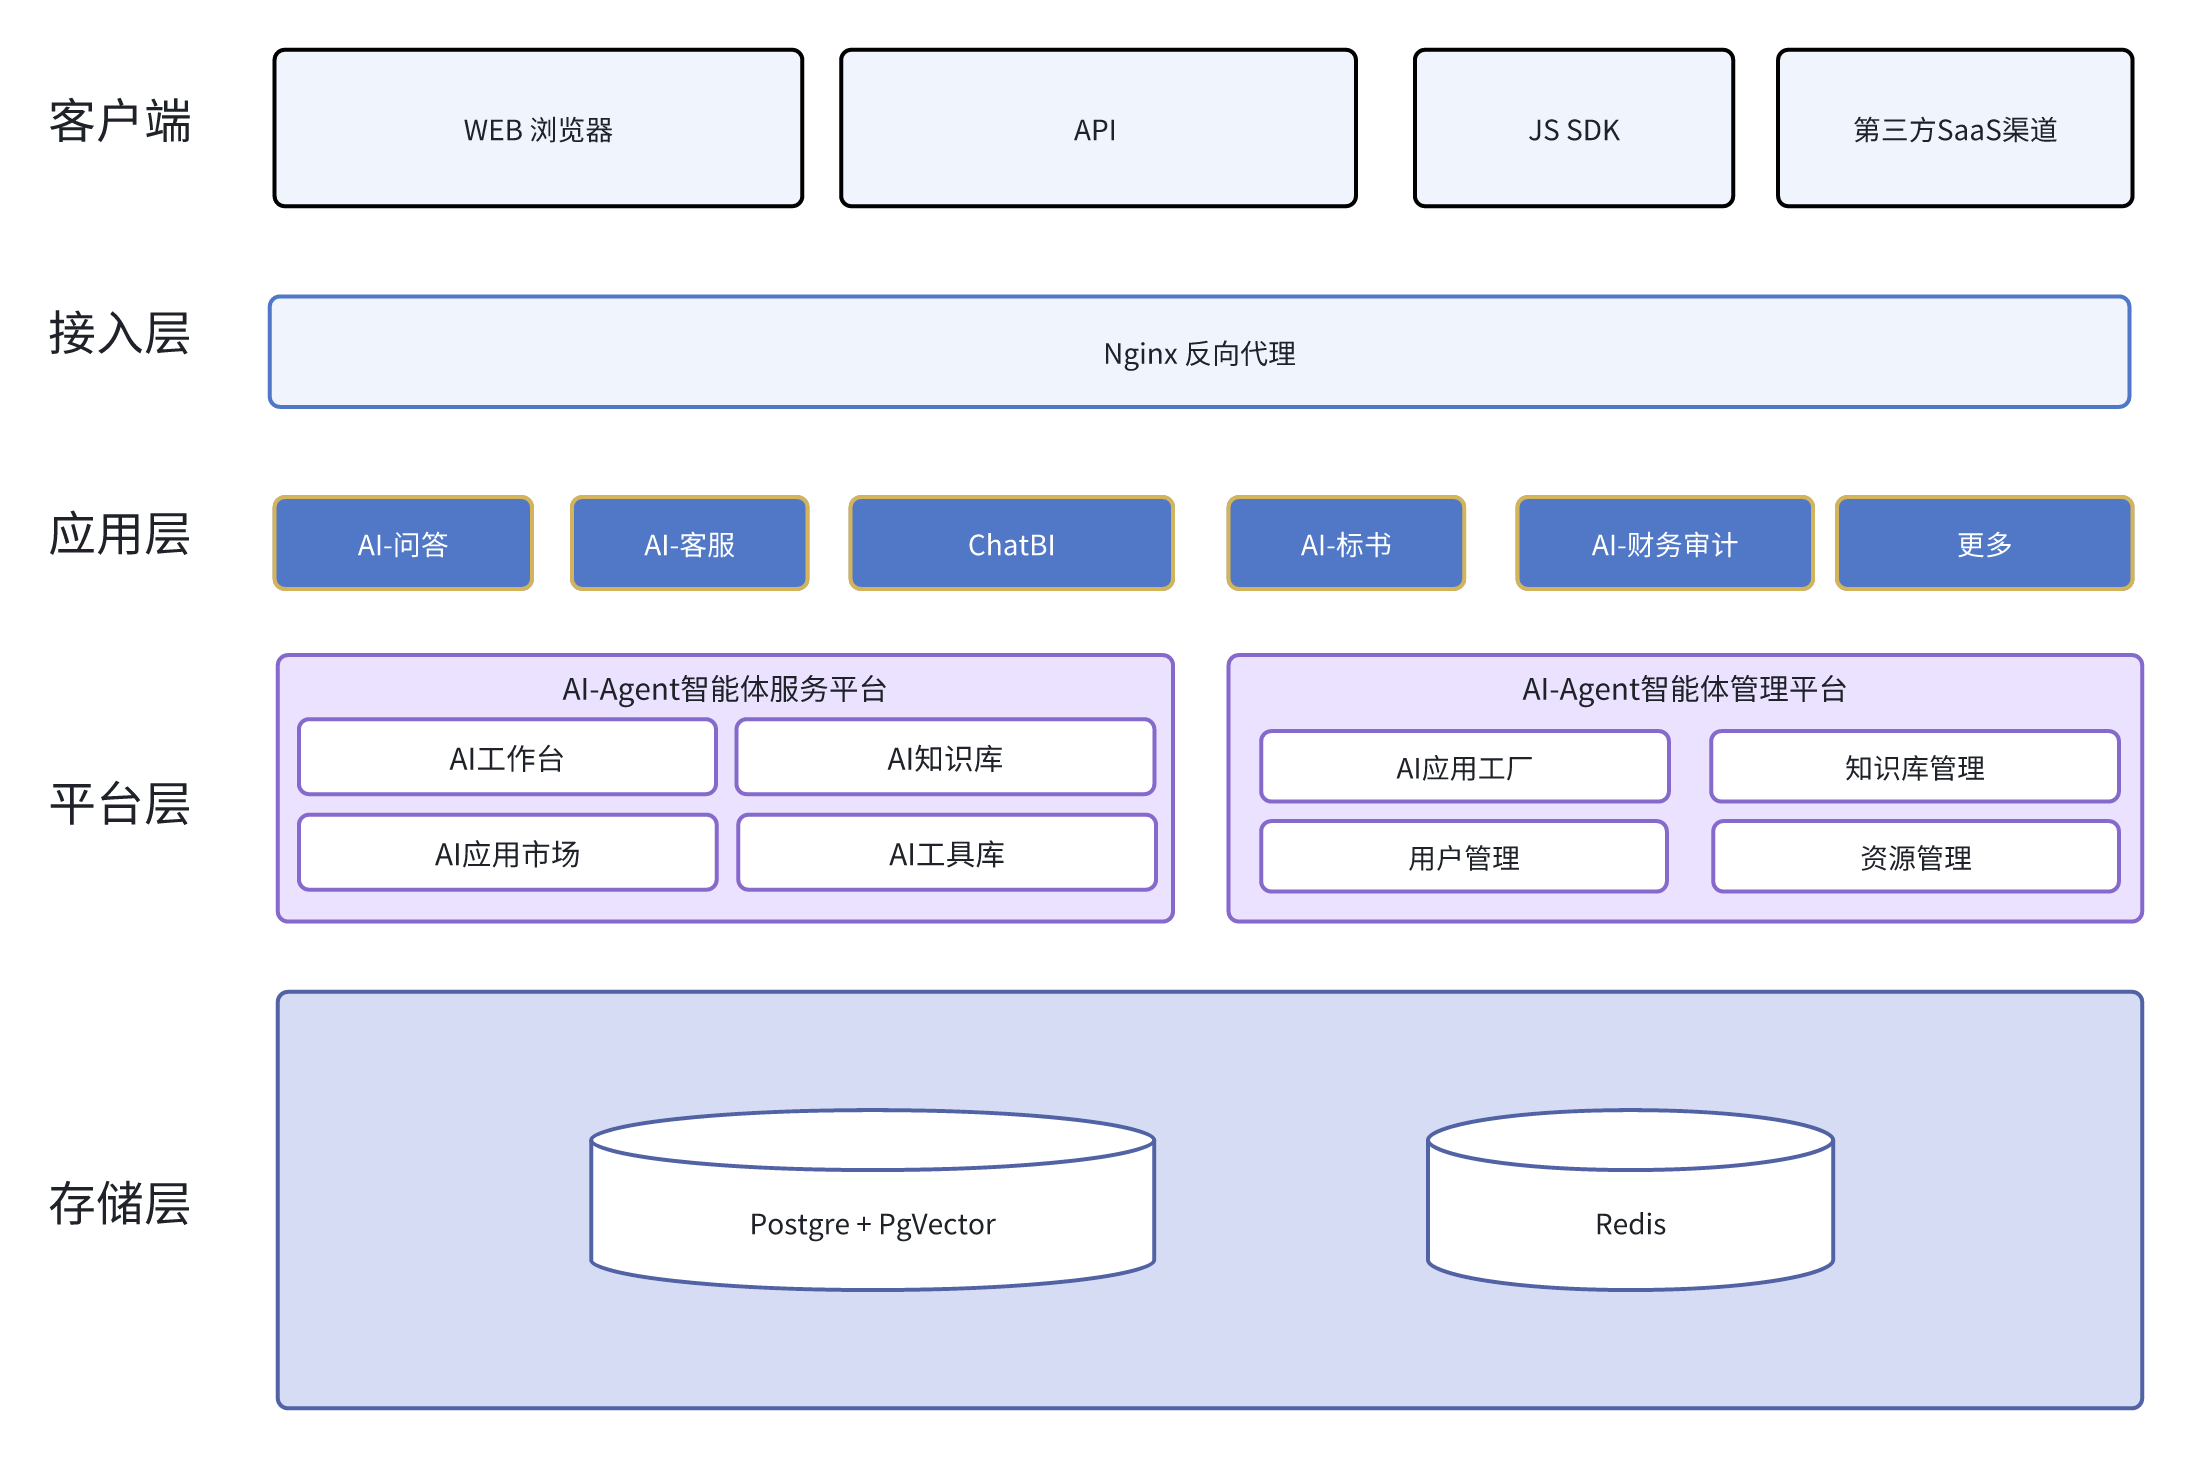Select the AI工作台 module

click(x=507, y=758)
